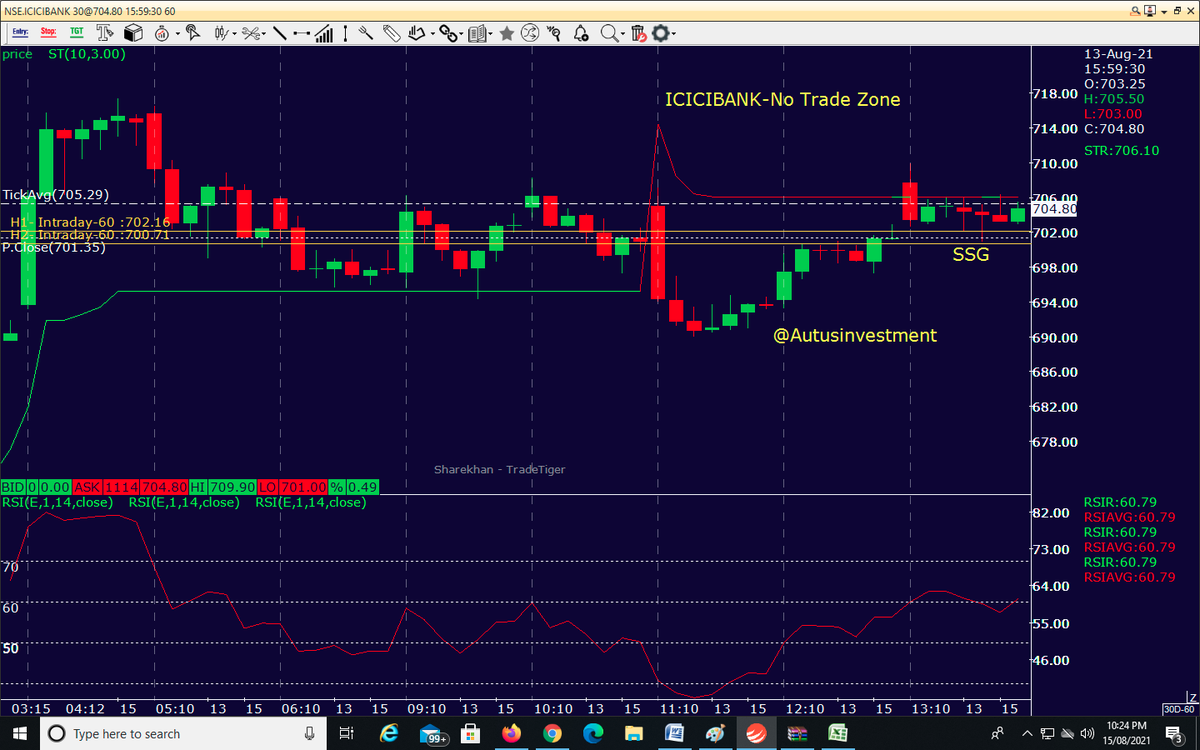1200x750 pixels.
Task: Click the scissors cut tool
Action: [x=250, y=33]
